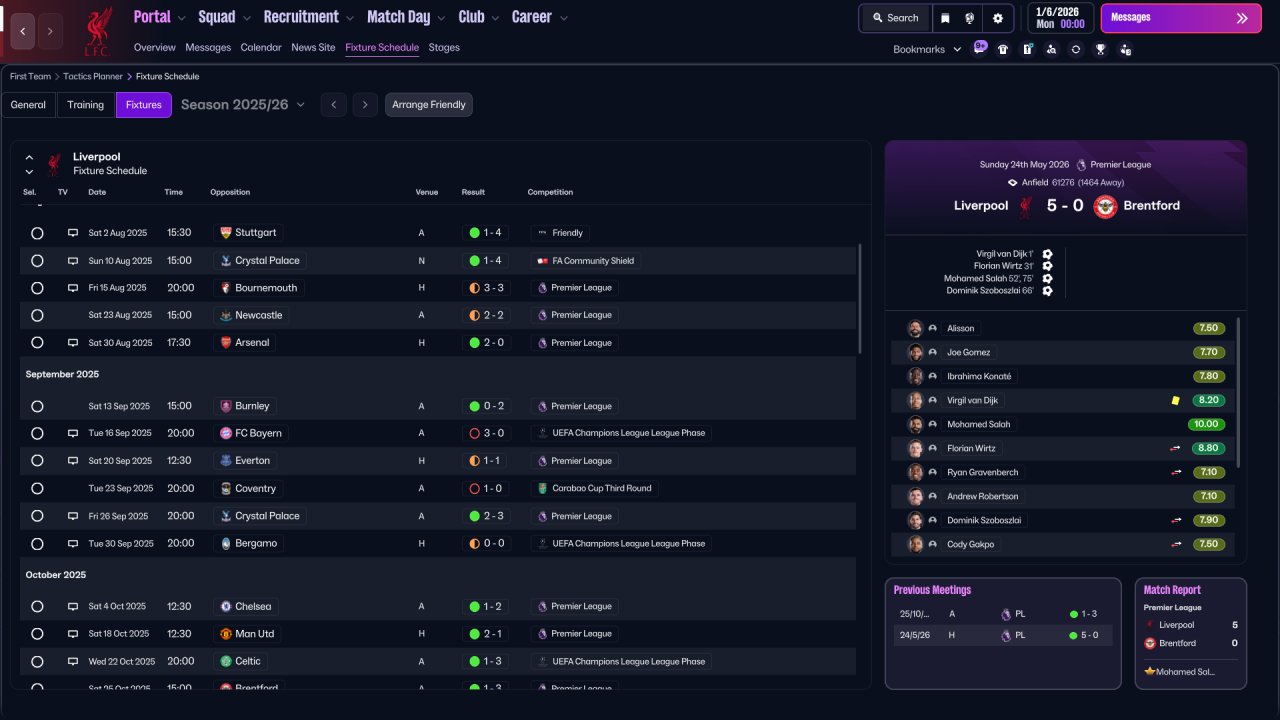
Task: Click the fixtures list vertical scrollbar
Action: 859,298
